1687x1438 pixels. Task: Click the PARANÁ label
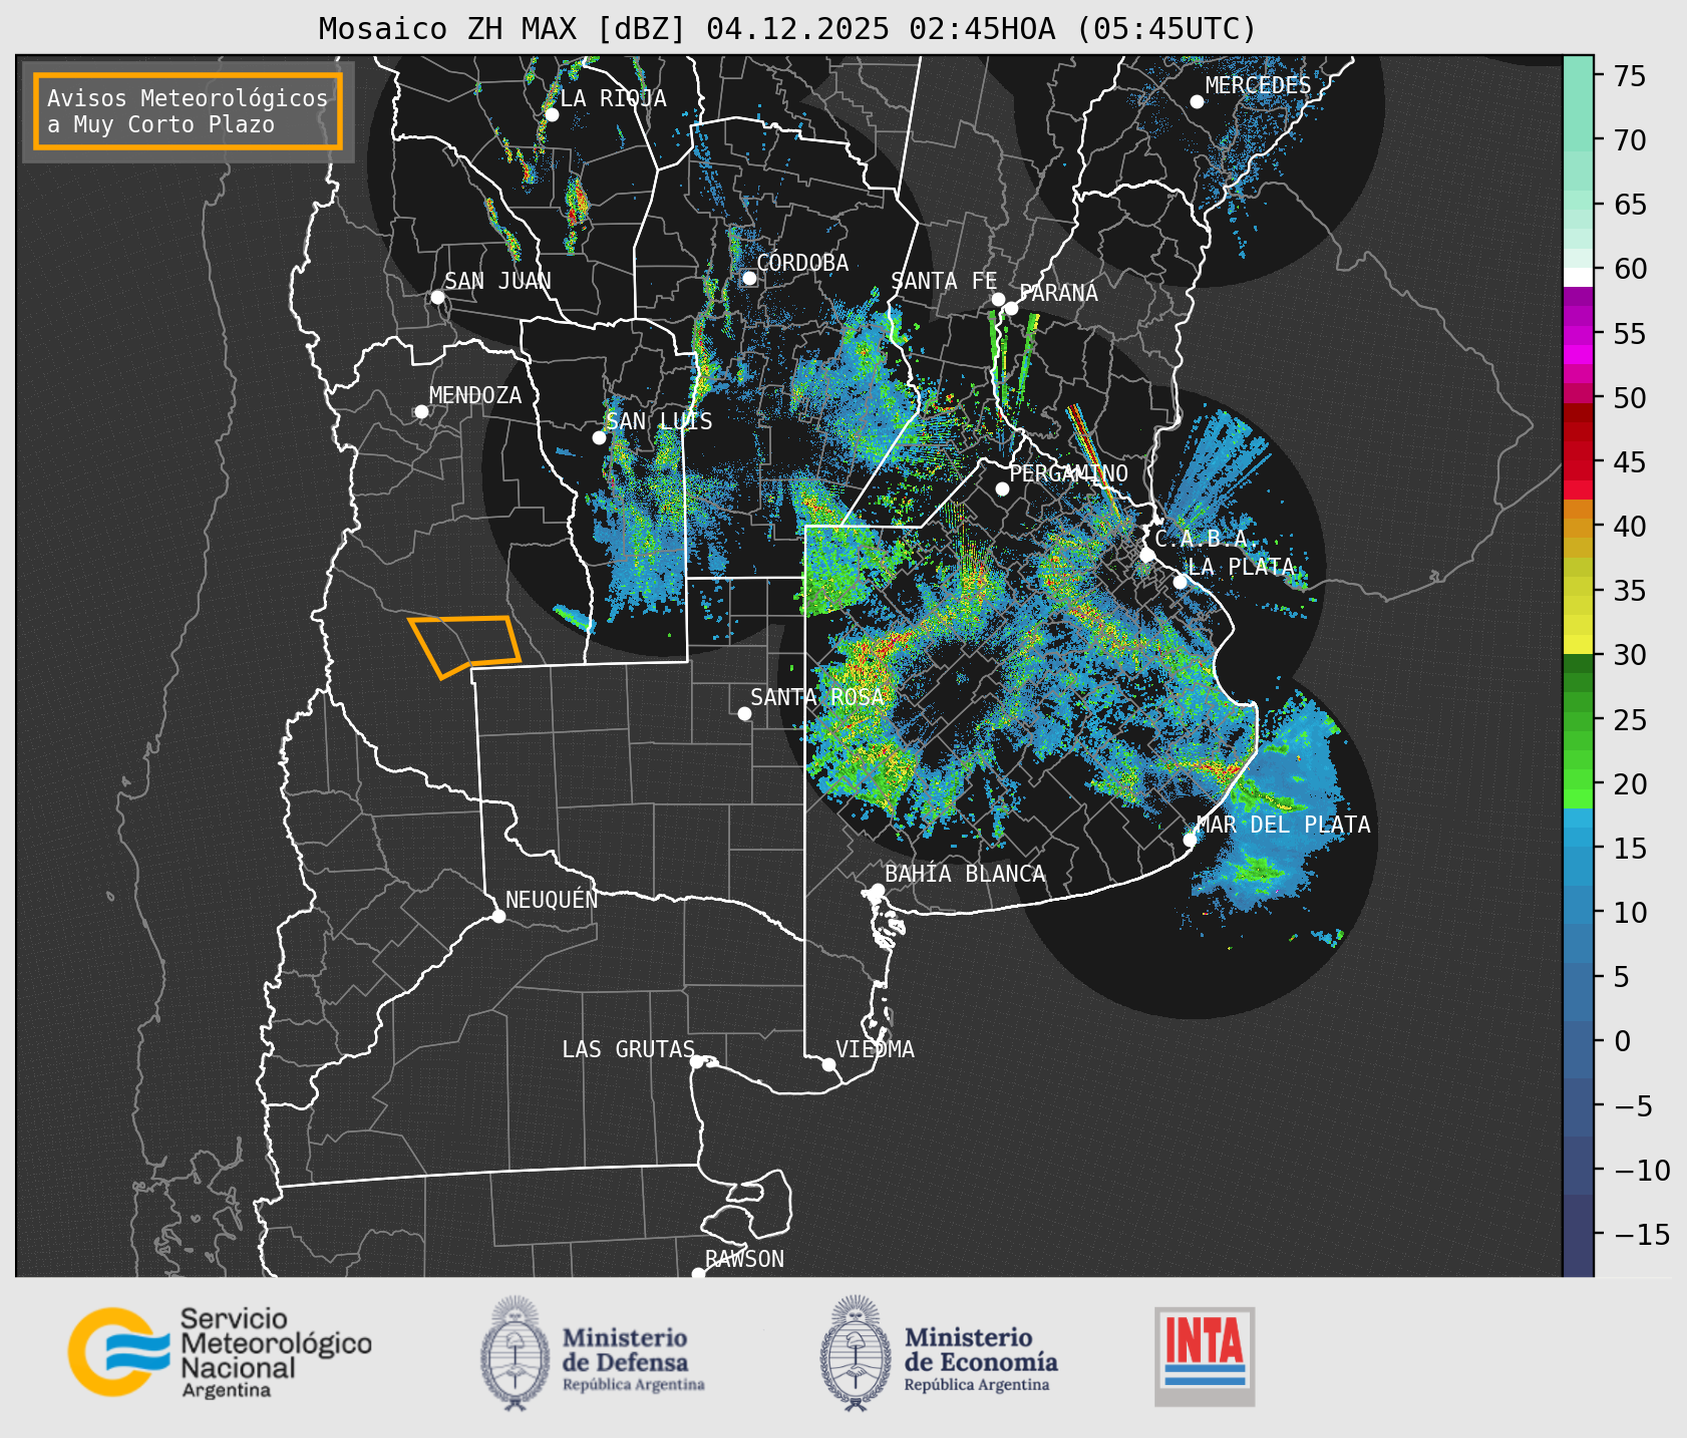[x=1058, y=293]
